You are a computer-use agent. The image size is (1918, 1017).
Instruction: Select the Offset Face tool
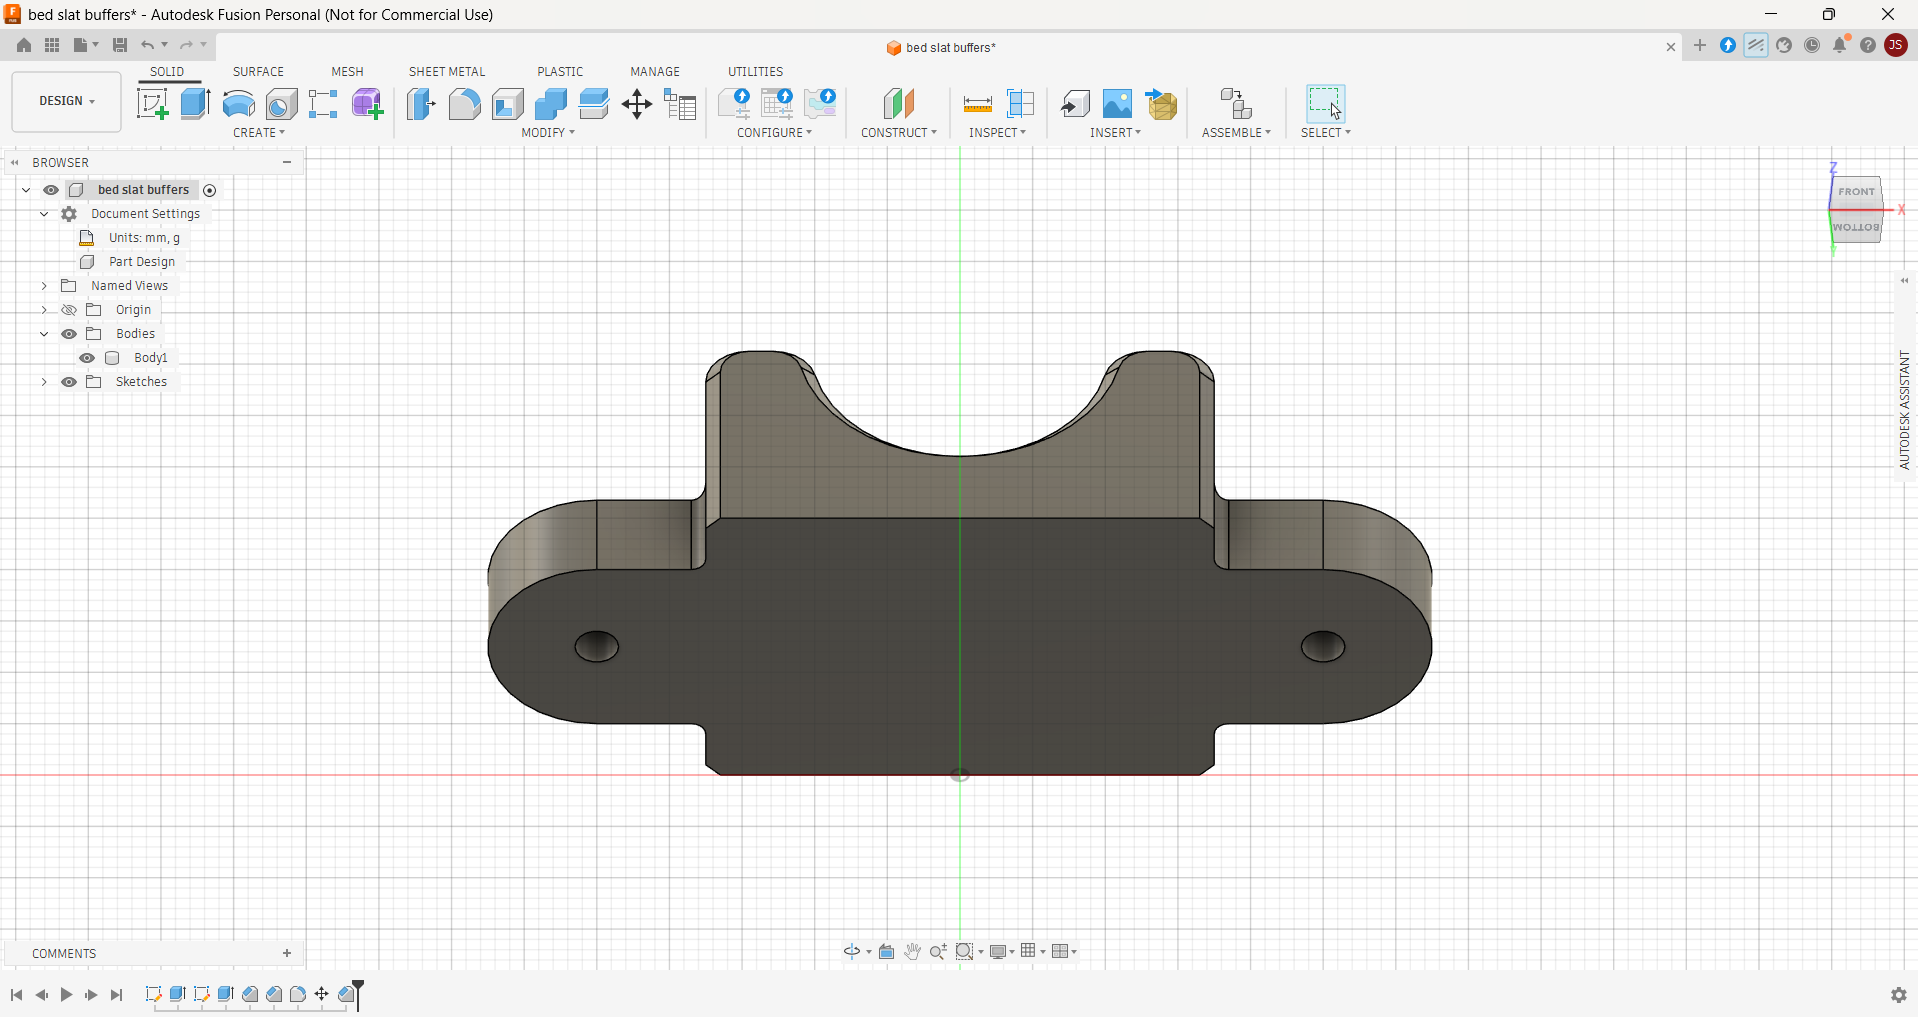(593, 104)
